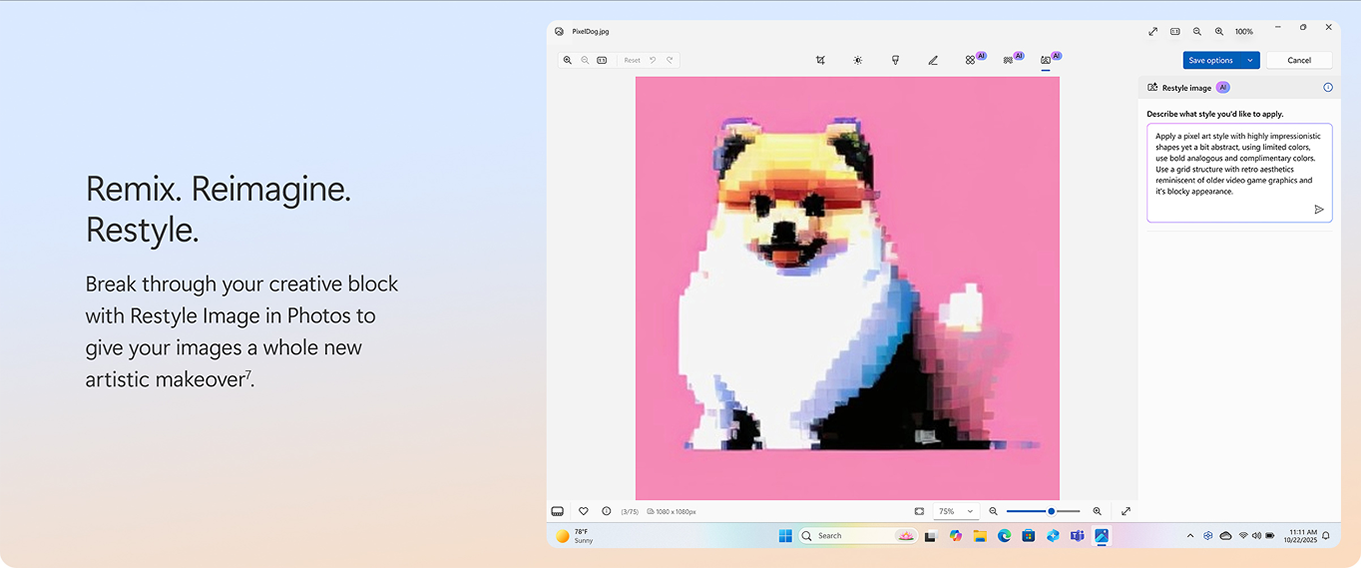Toggle the favorite heart icon

point(583,511)
